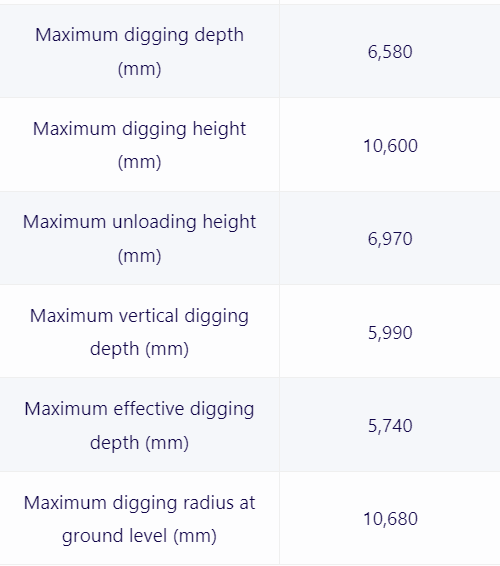Image resolution: width=500 pixels, height=566 pixels.
Task: Select the 5,990 value
Action: point(390,332)
